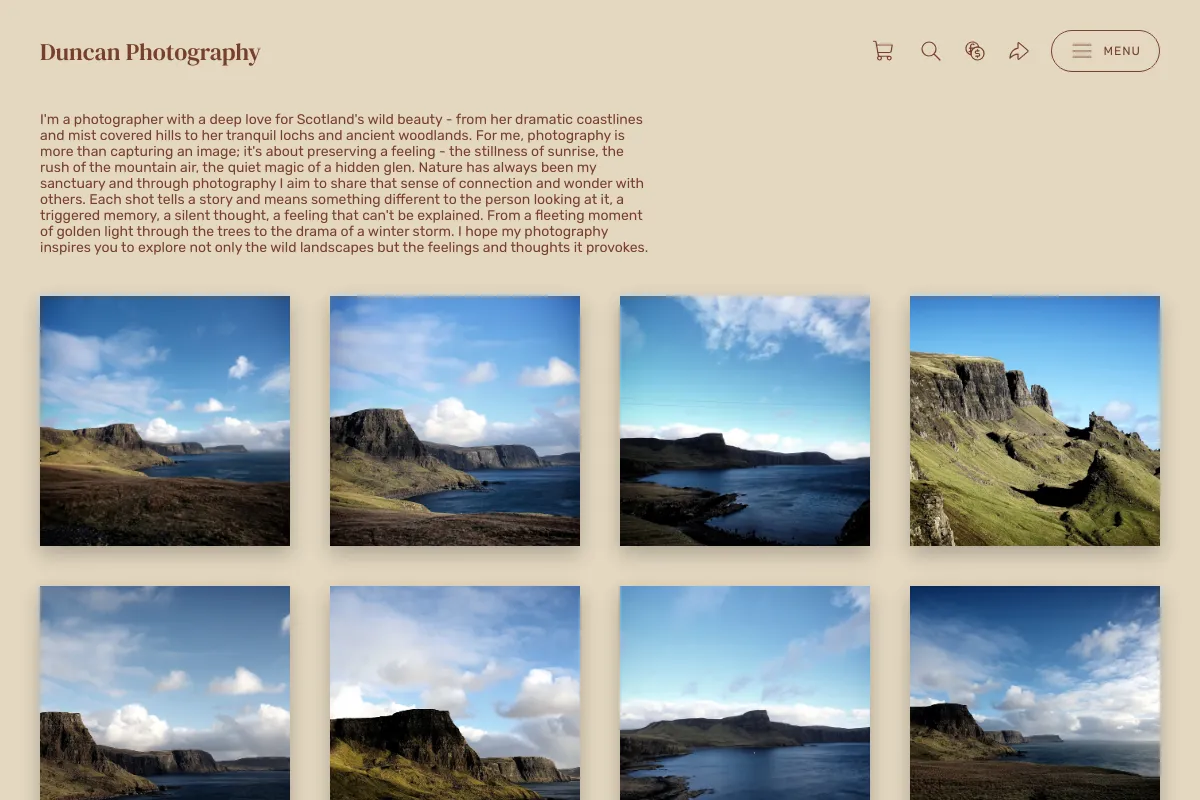Click the MENU text label

(1122, 51)
